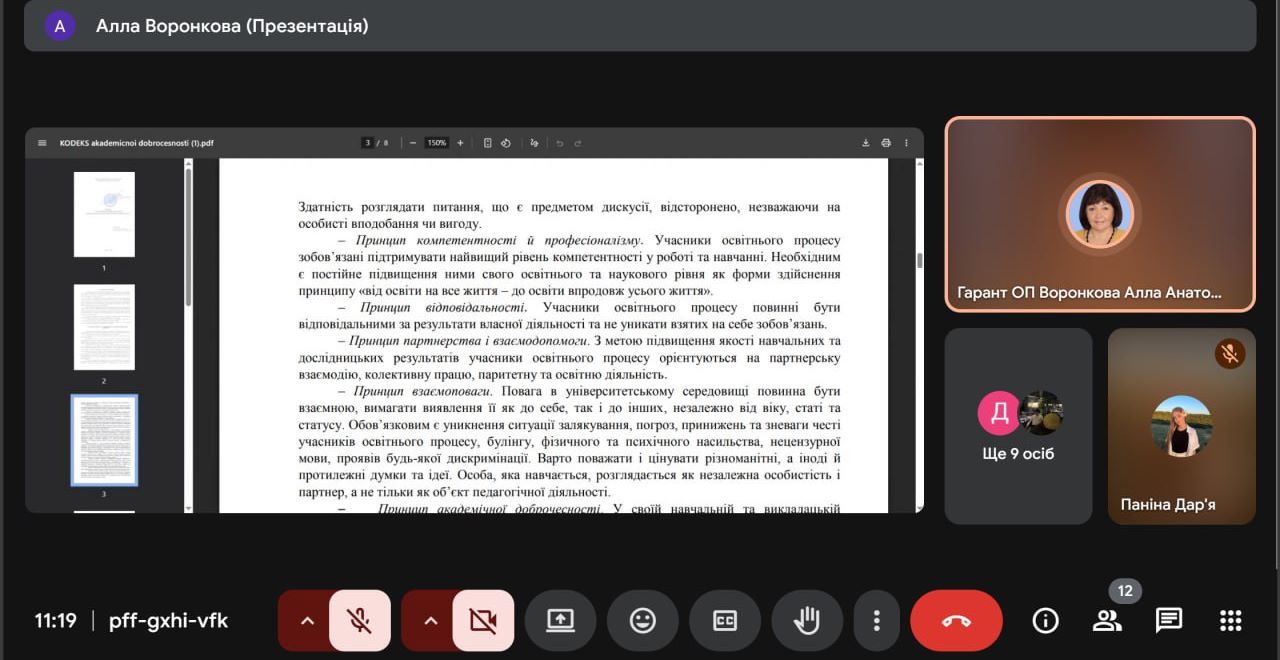This screenshot has height=660, width=1280.
Task: Open the activities grid
Action: 1231,621
